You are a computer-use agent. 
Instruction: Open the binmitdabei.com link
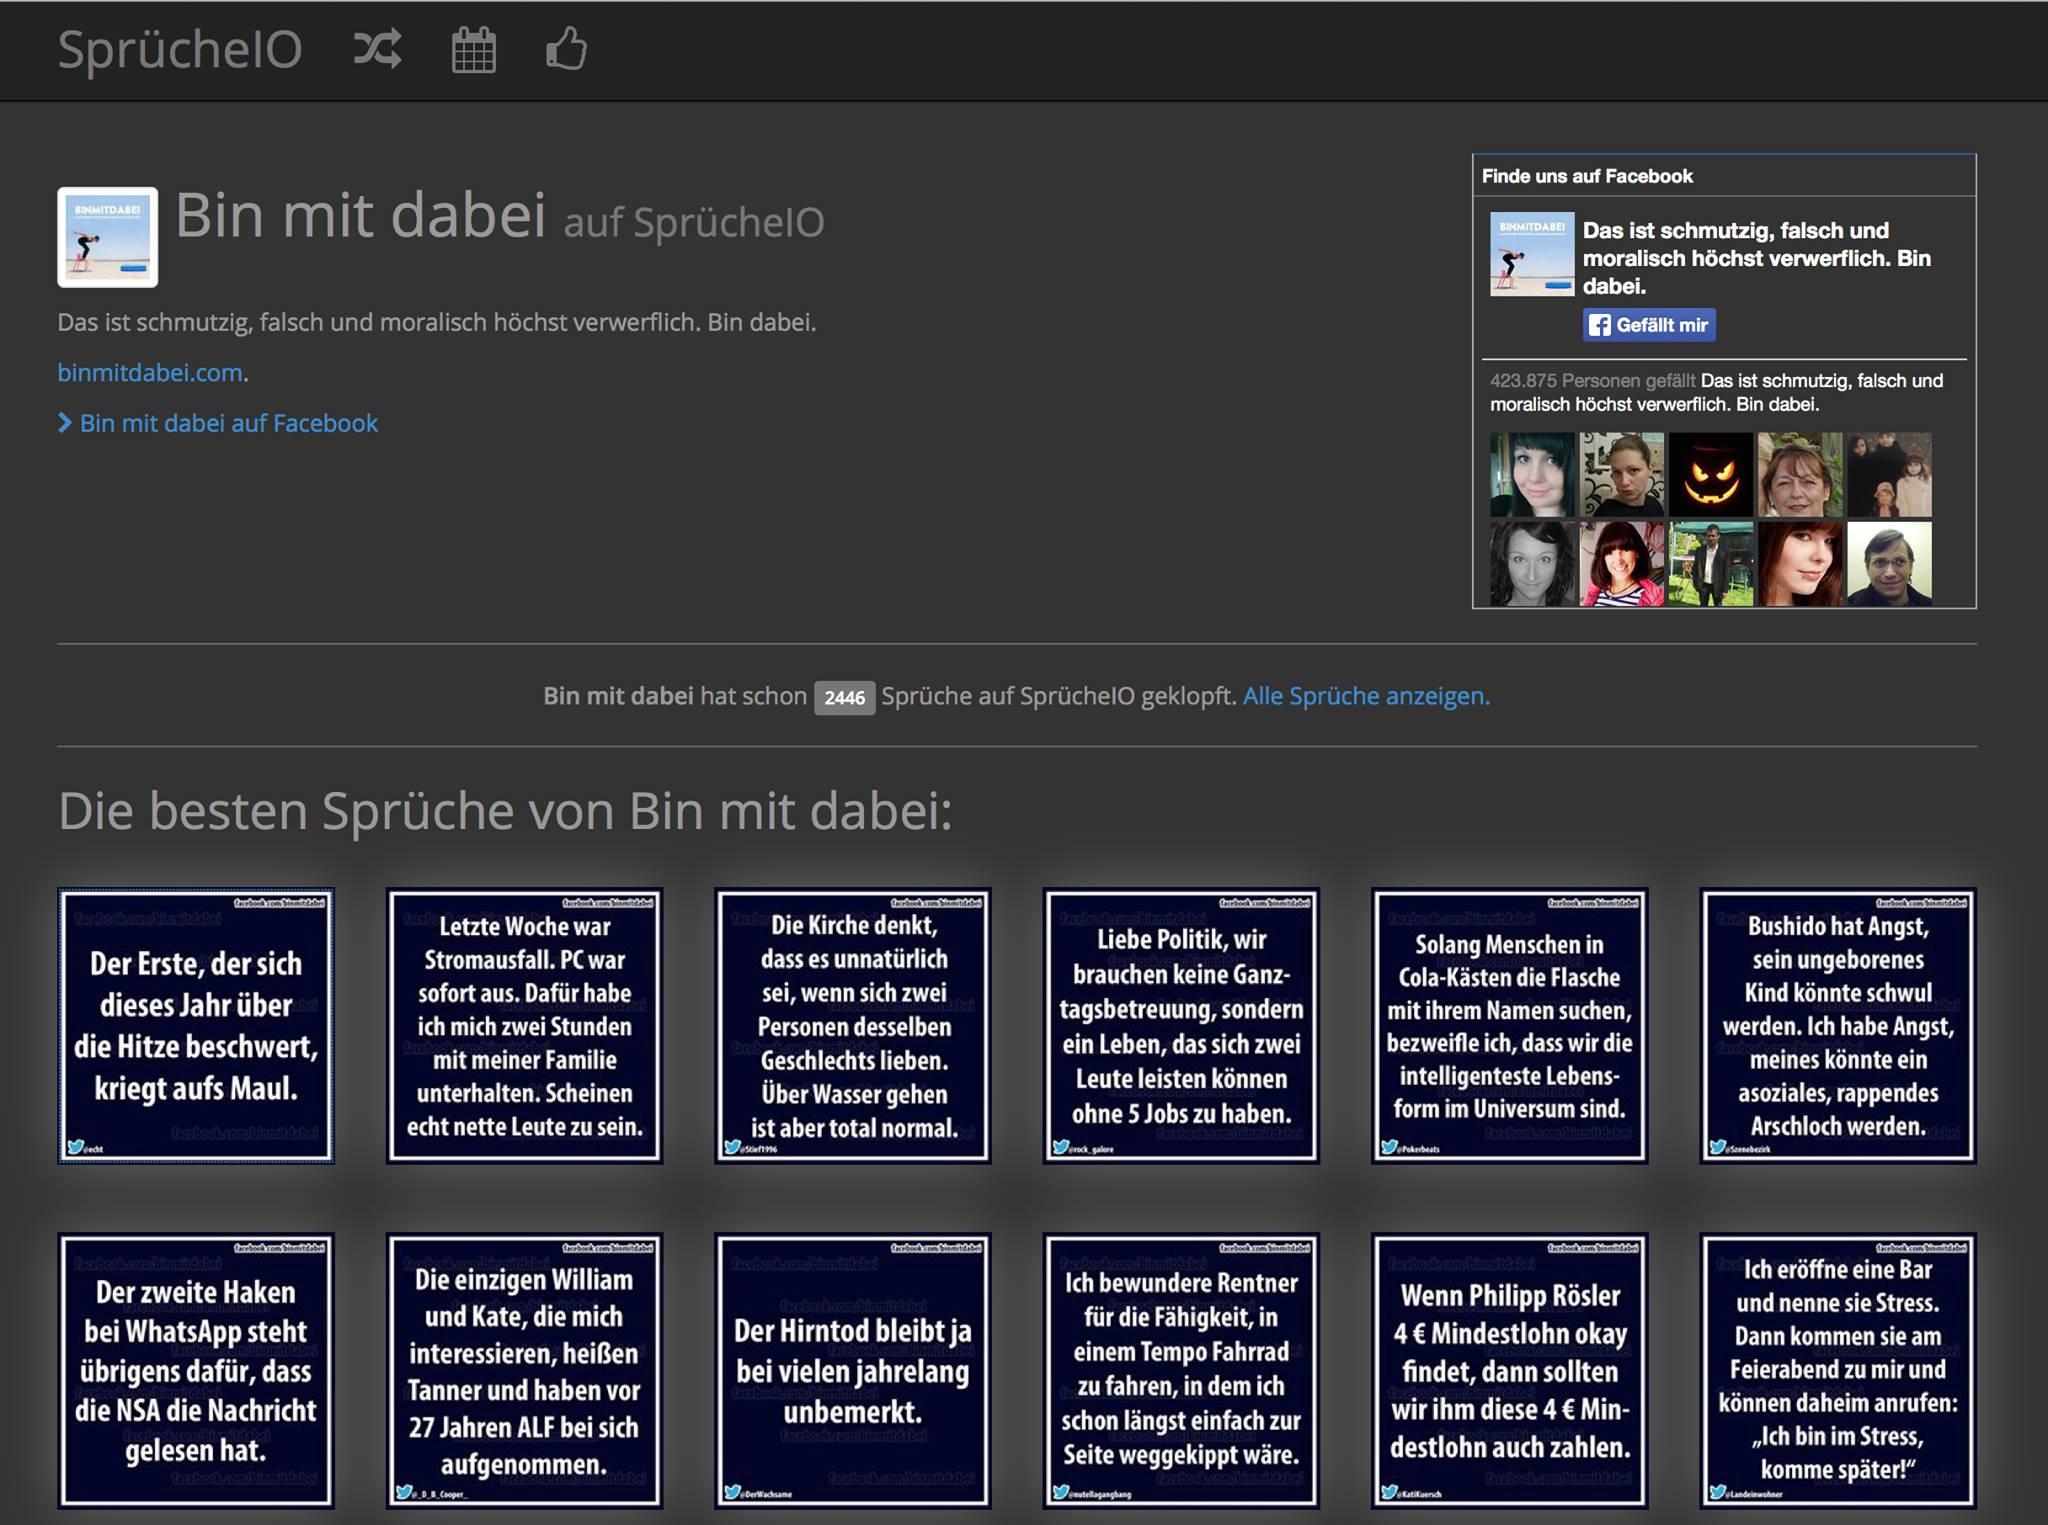(150, 373)
